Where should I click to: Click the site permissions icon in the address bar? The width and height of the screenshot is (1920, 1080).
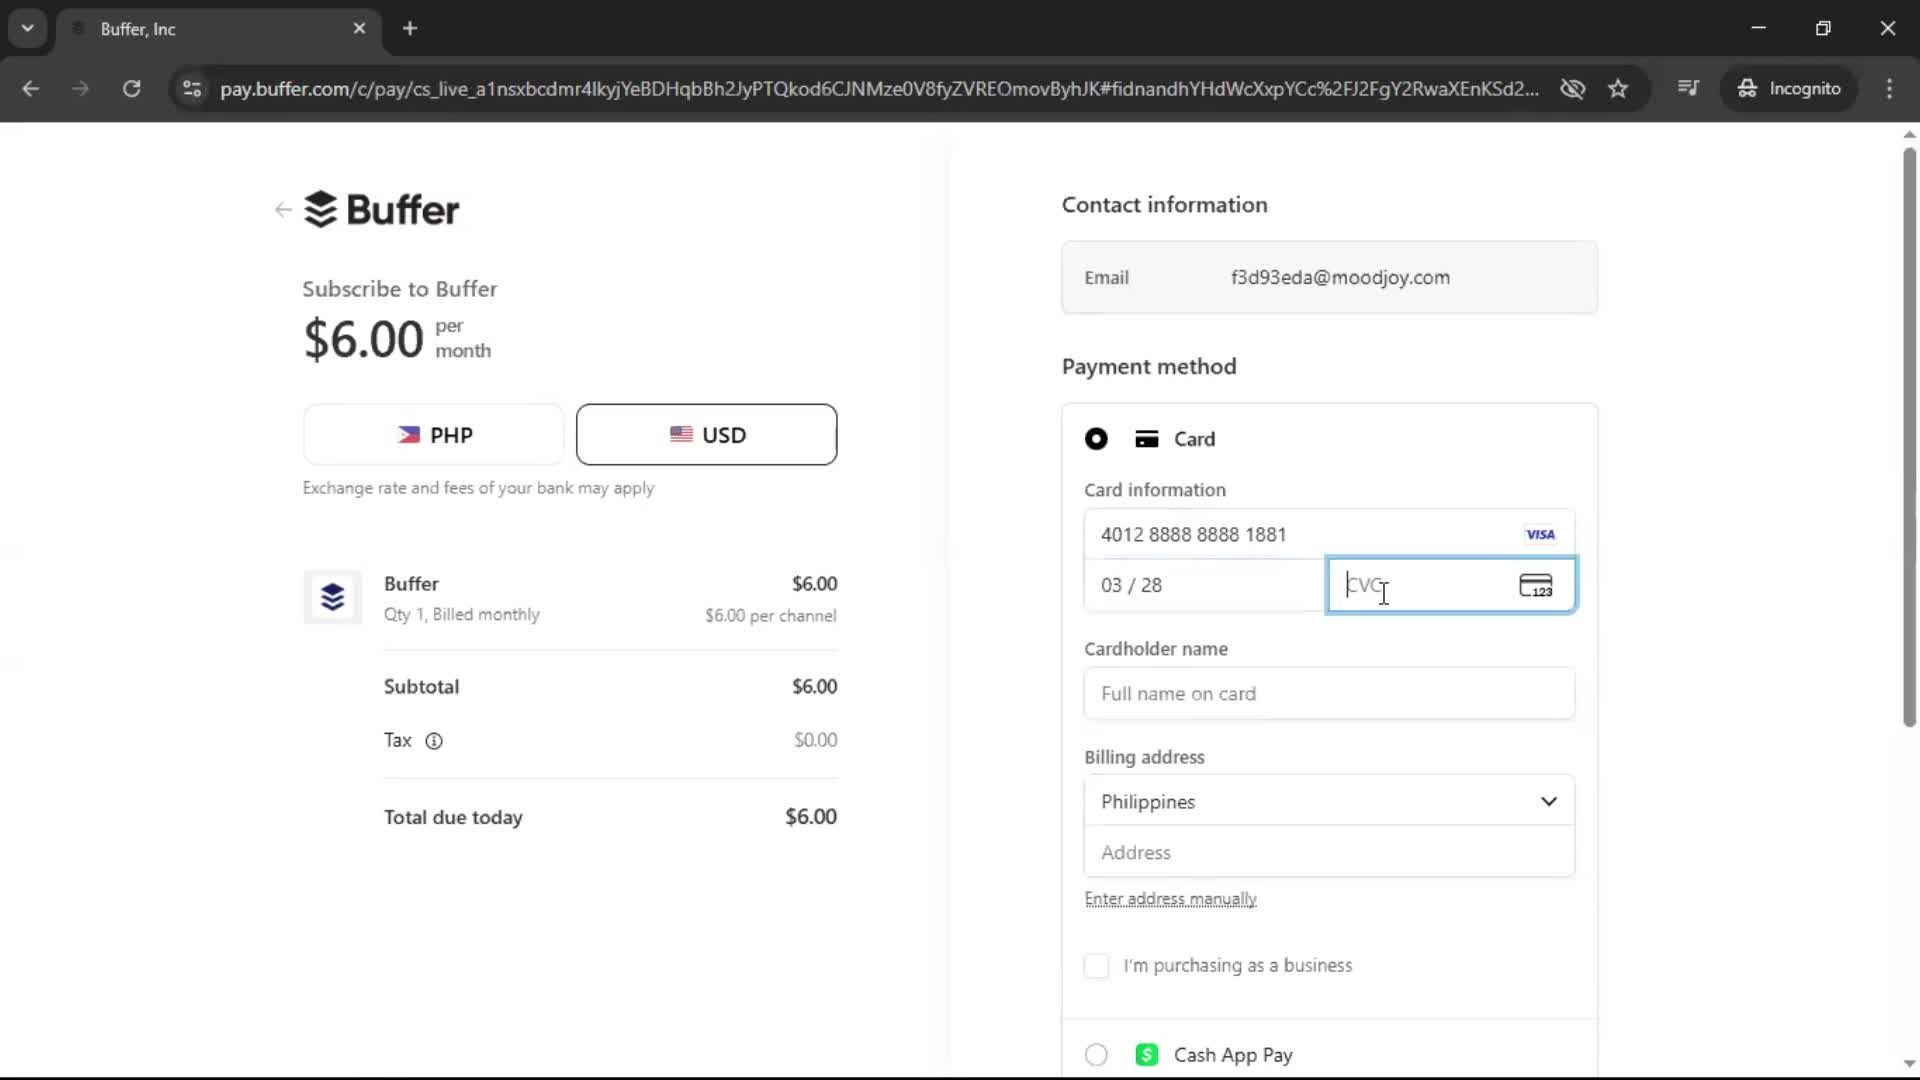coord(192,88)
